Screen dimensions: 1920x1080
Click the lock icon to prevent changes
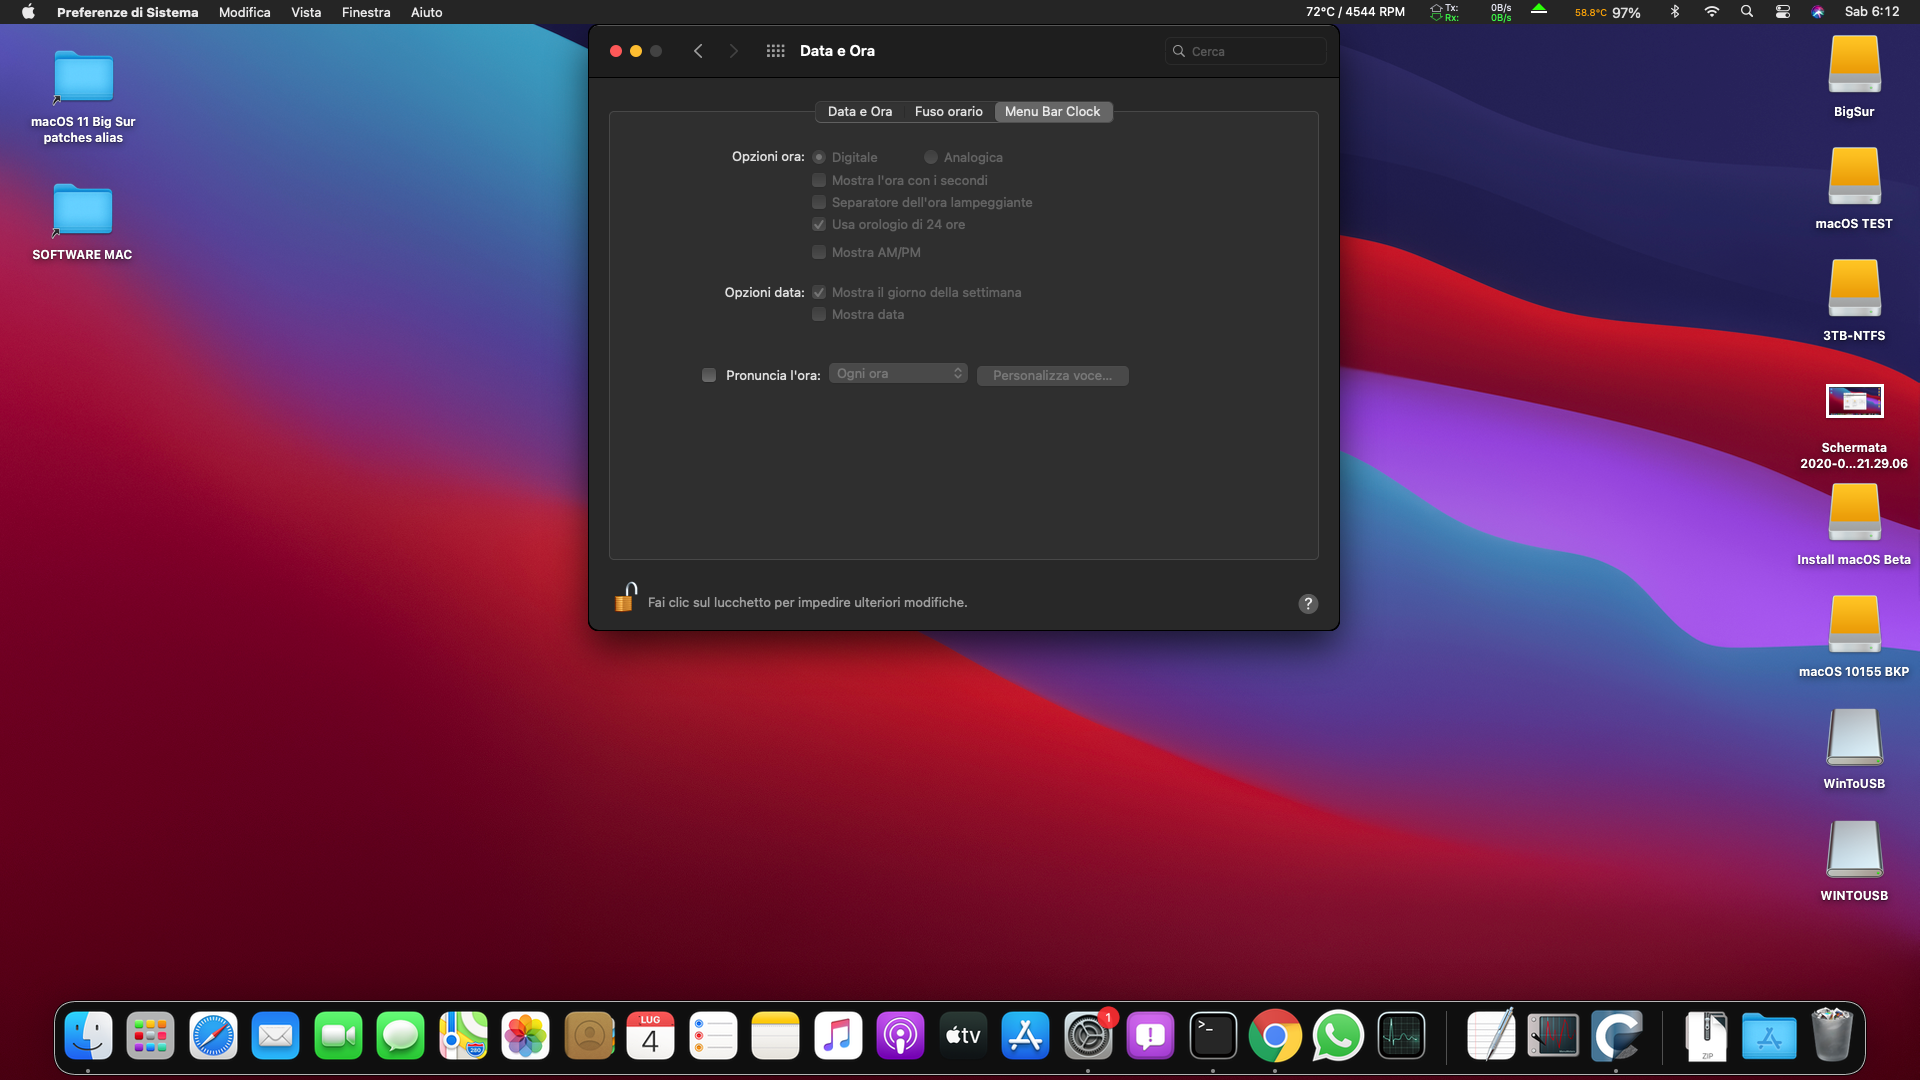pyautogui.click(x=625, y=598)
